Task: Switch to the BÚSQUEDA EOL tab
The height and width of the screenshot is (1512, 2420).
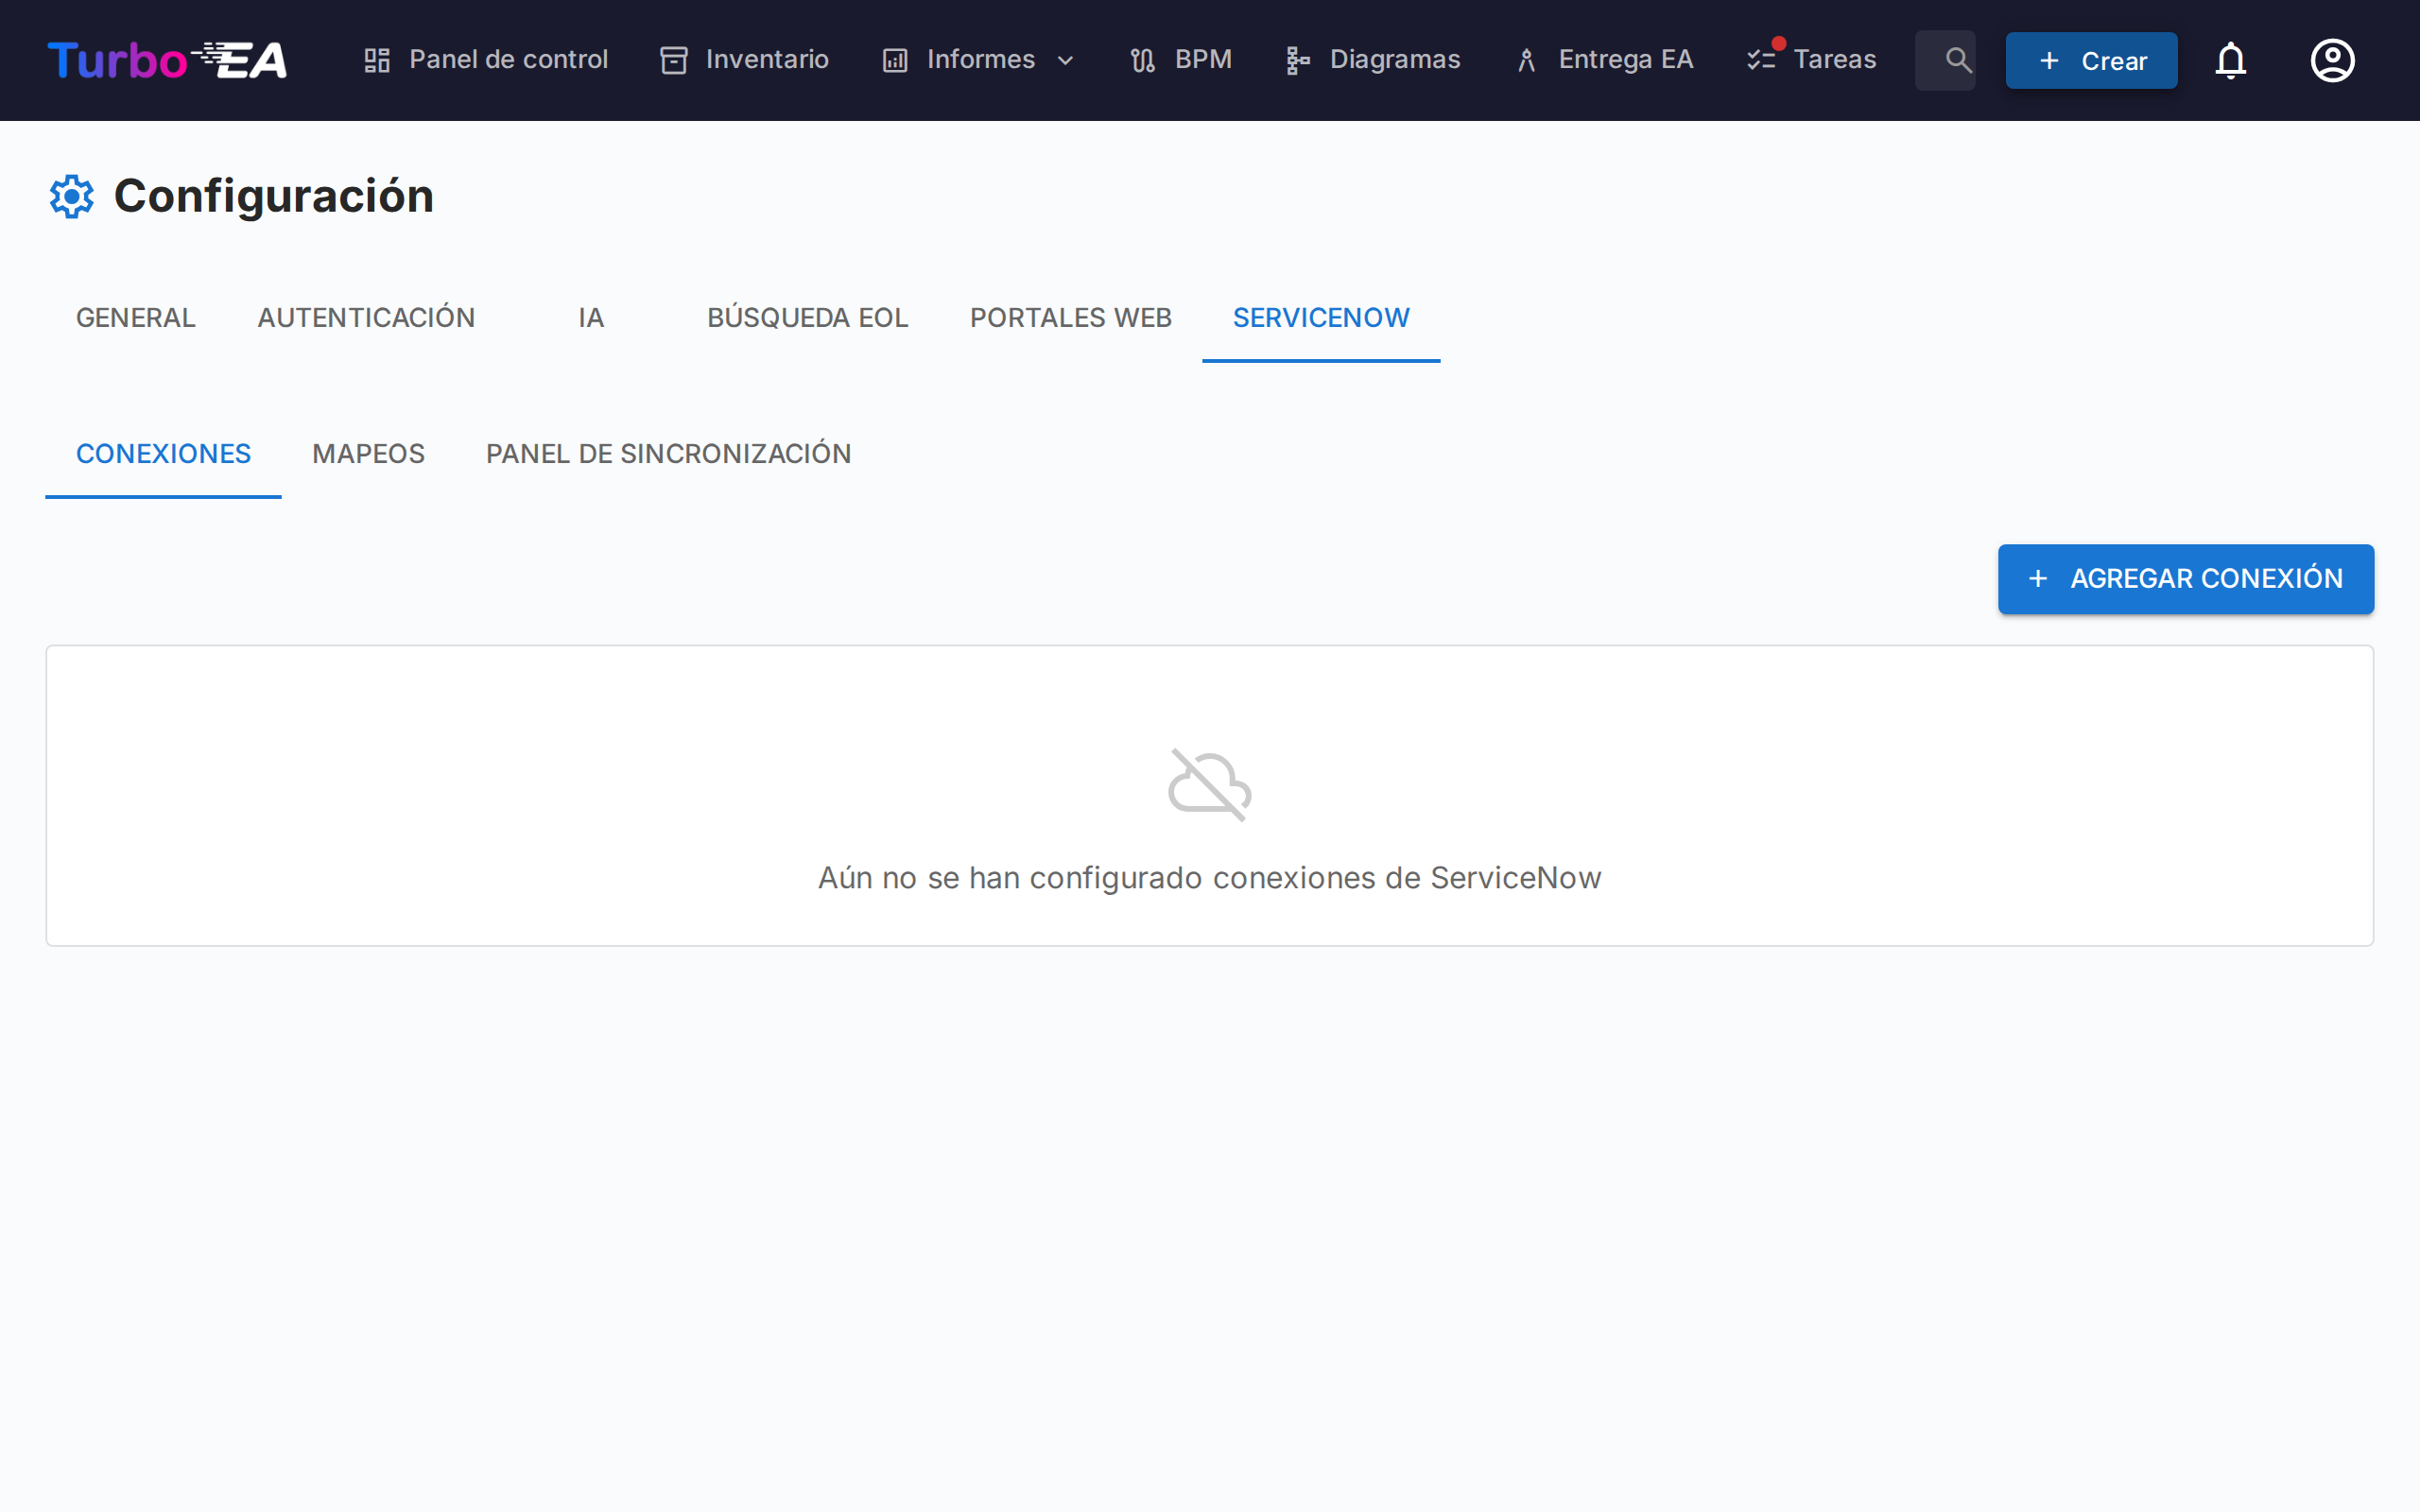Action: [808, 317]
